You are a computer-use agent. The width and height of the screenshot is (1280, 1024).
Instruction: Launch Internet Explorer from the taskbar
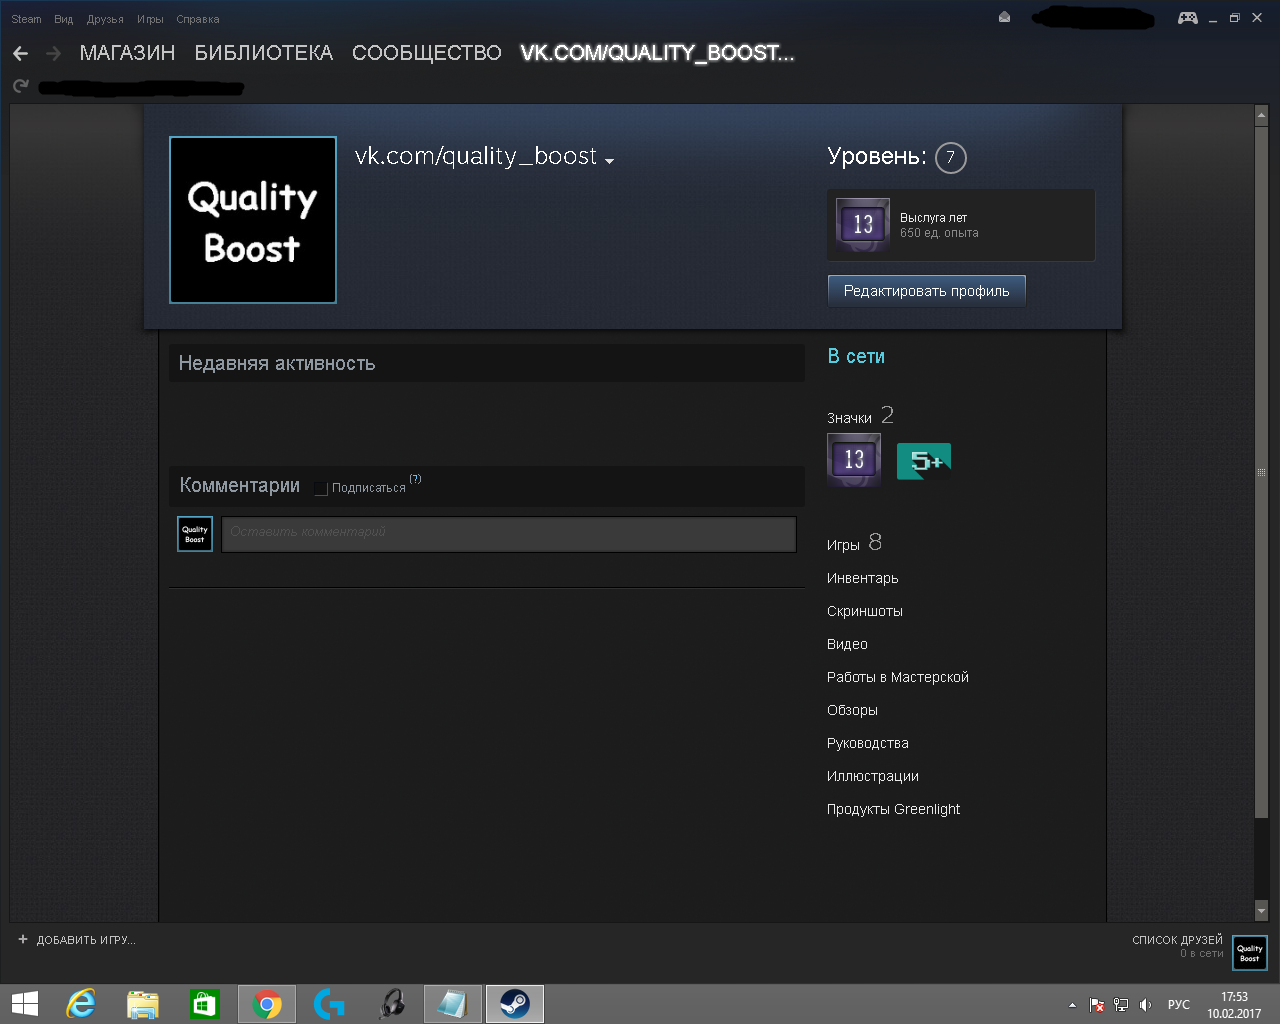80,1004
